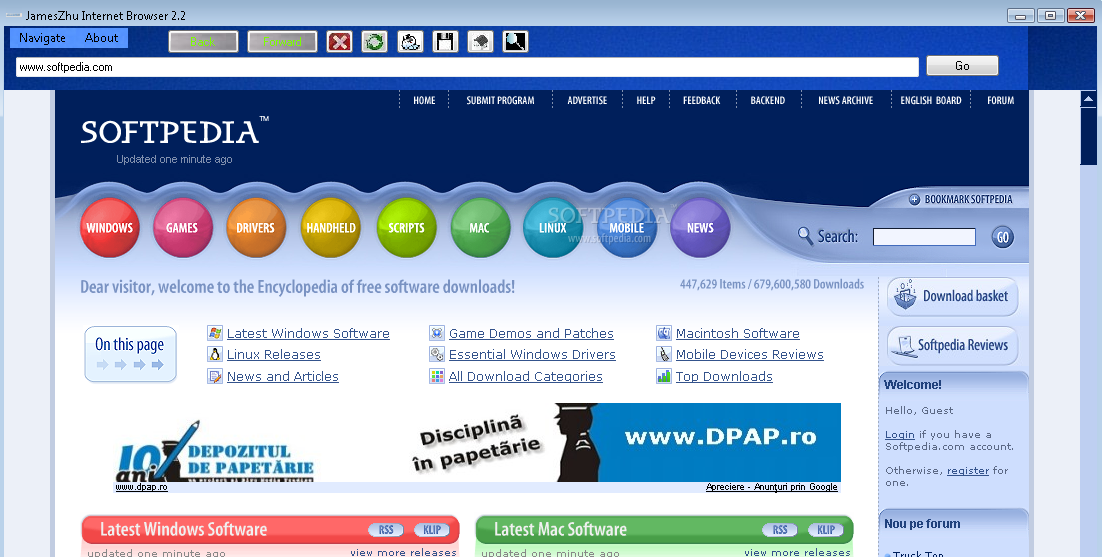The image size is (1102, 557).
Task: Click the snowman icon in the toolbar
Action: click(410, 41)
